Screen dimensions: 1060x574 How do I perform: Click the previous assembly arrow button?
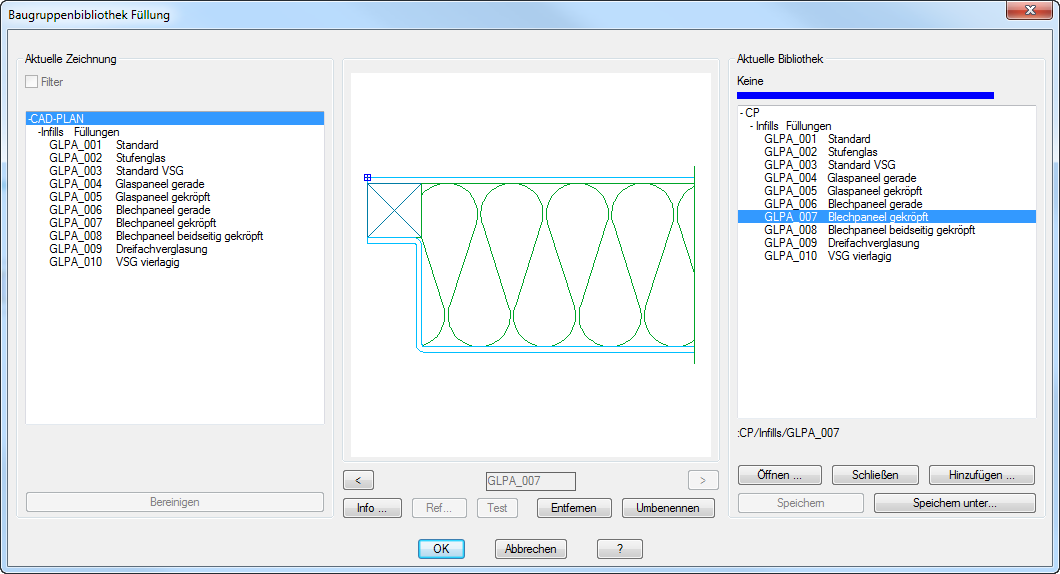358,481
